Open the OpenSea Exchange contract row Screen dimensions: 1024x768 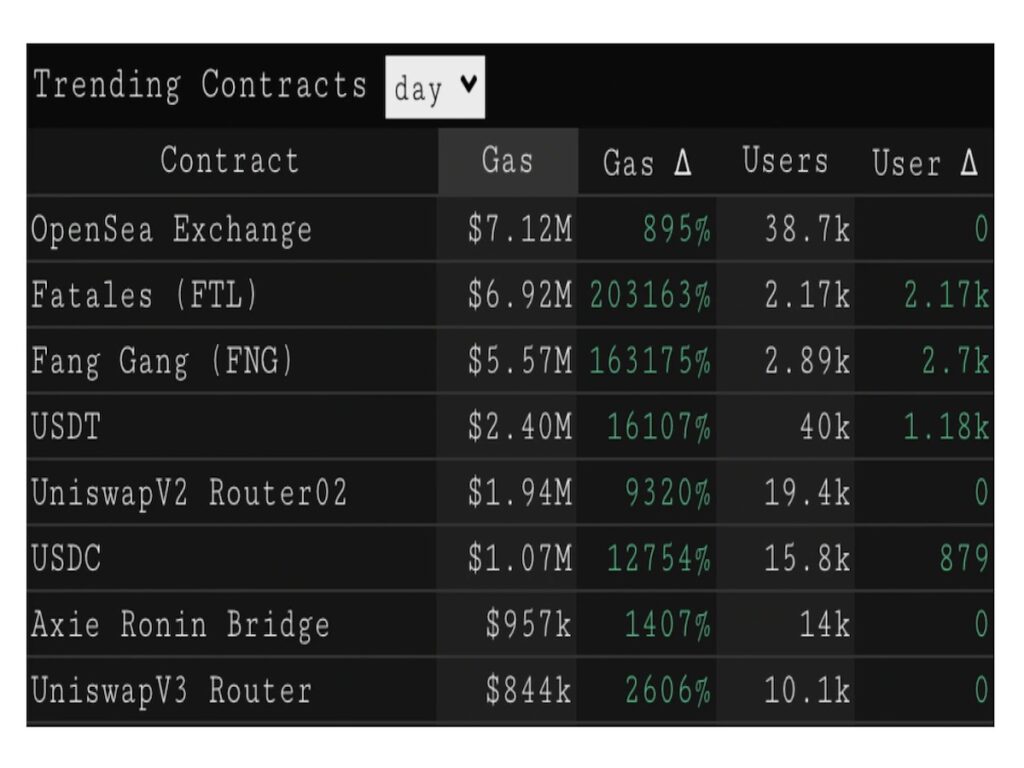510,229
